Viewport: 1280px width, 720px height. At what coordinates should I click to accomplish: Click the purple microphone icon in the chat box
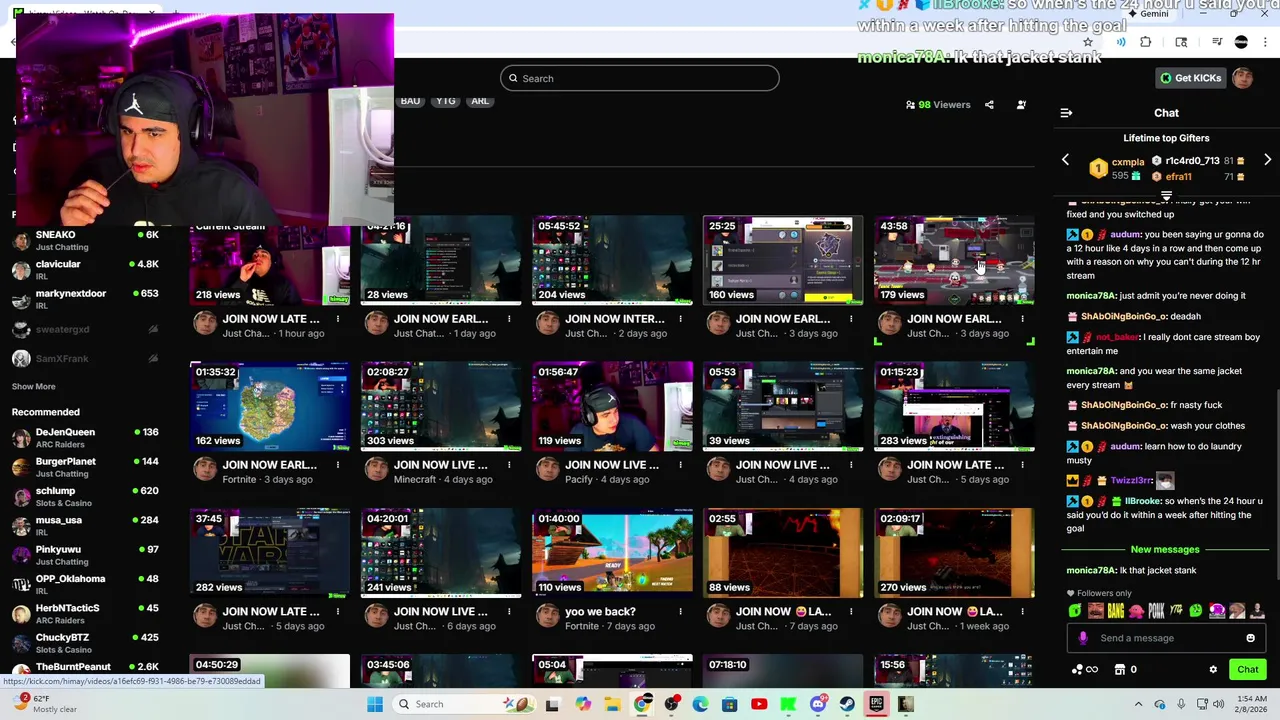(x=1083, y=638)
